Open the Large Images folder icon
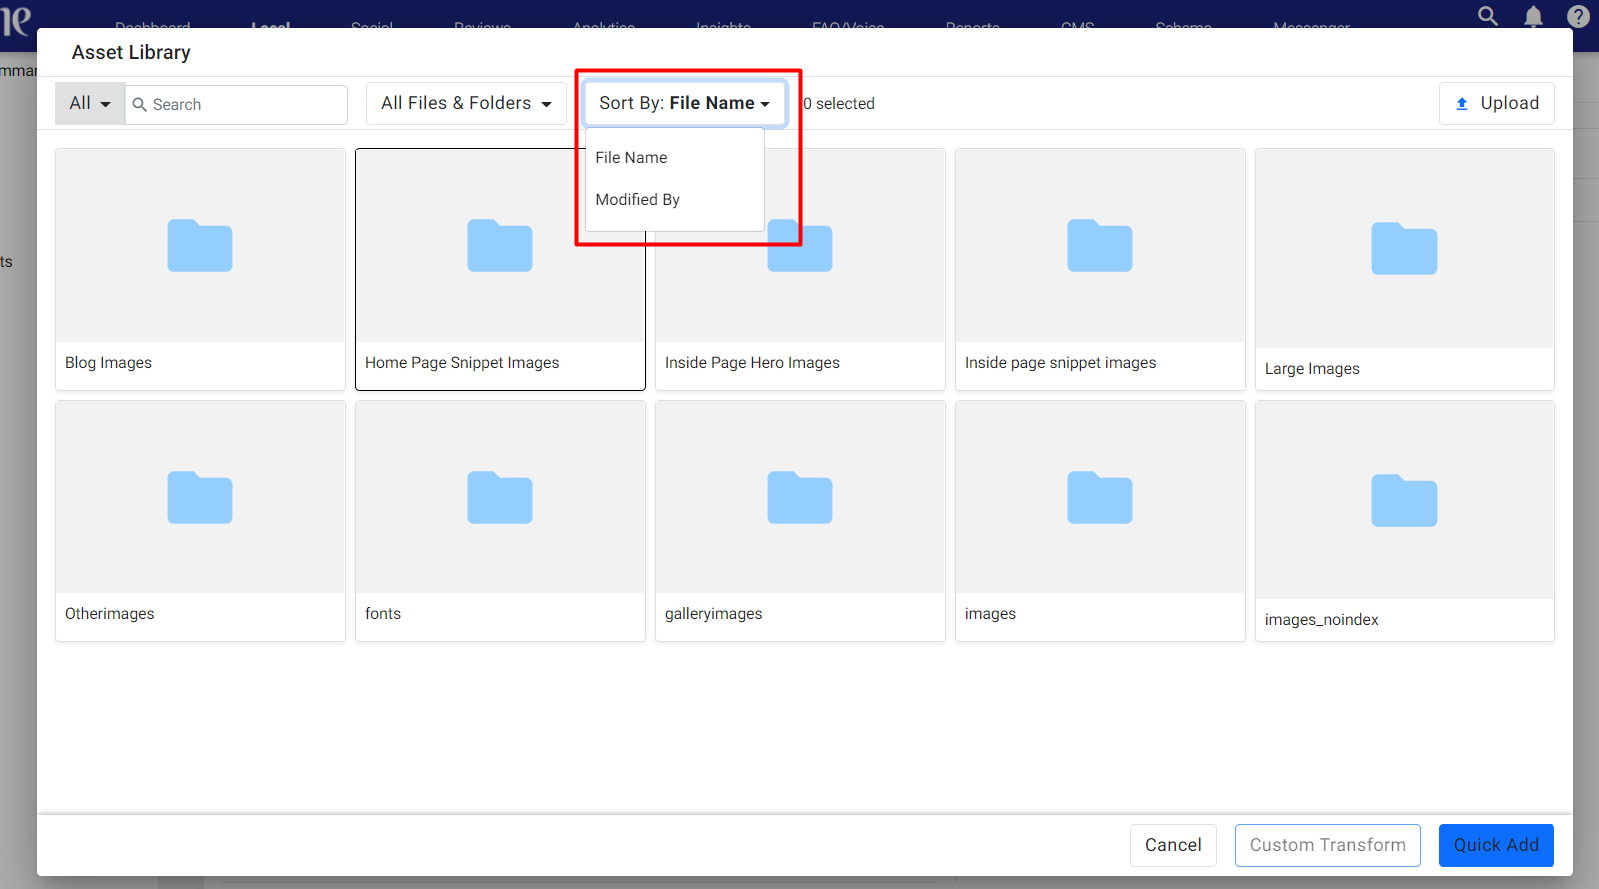This screenshot has width=1599, height=889. [1404, 249]
